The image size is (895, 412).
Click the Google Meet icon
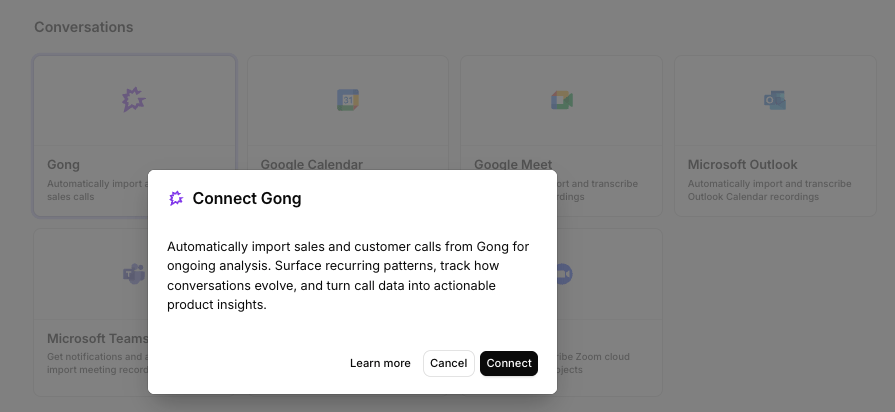click(x=562, y=100)
